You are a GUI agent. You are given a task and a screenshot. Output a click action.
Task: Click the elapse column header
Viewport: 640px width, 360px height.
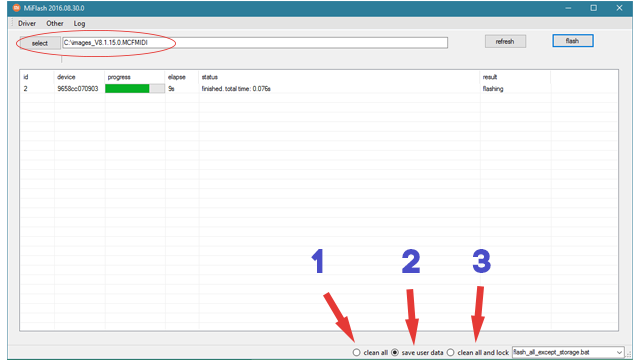[176, 77]
